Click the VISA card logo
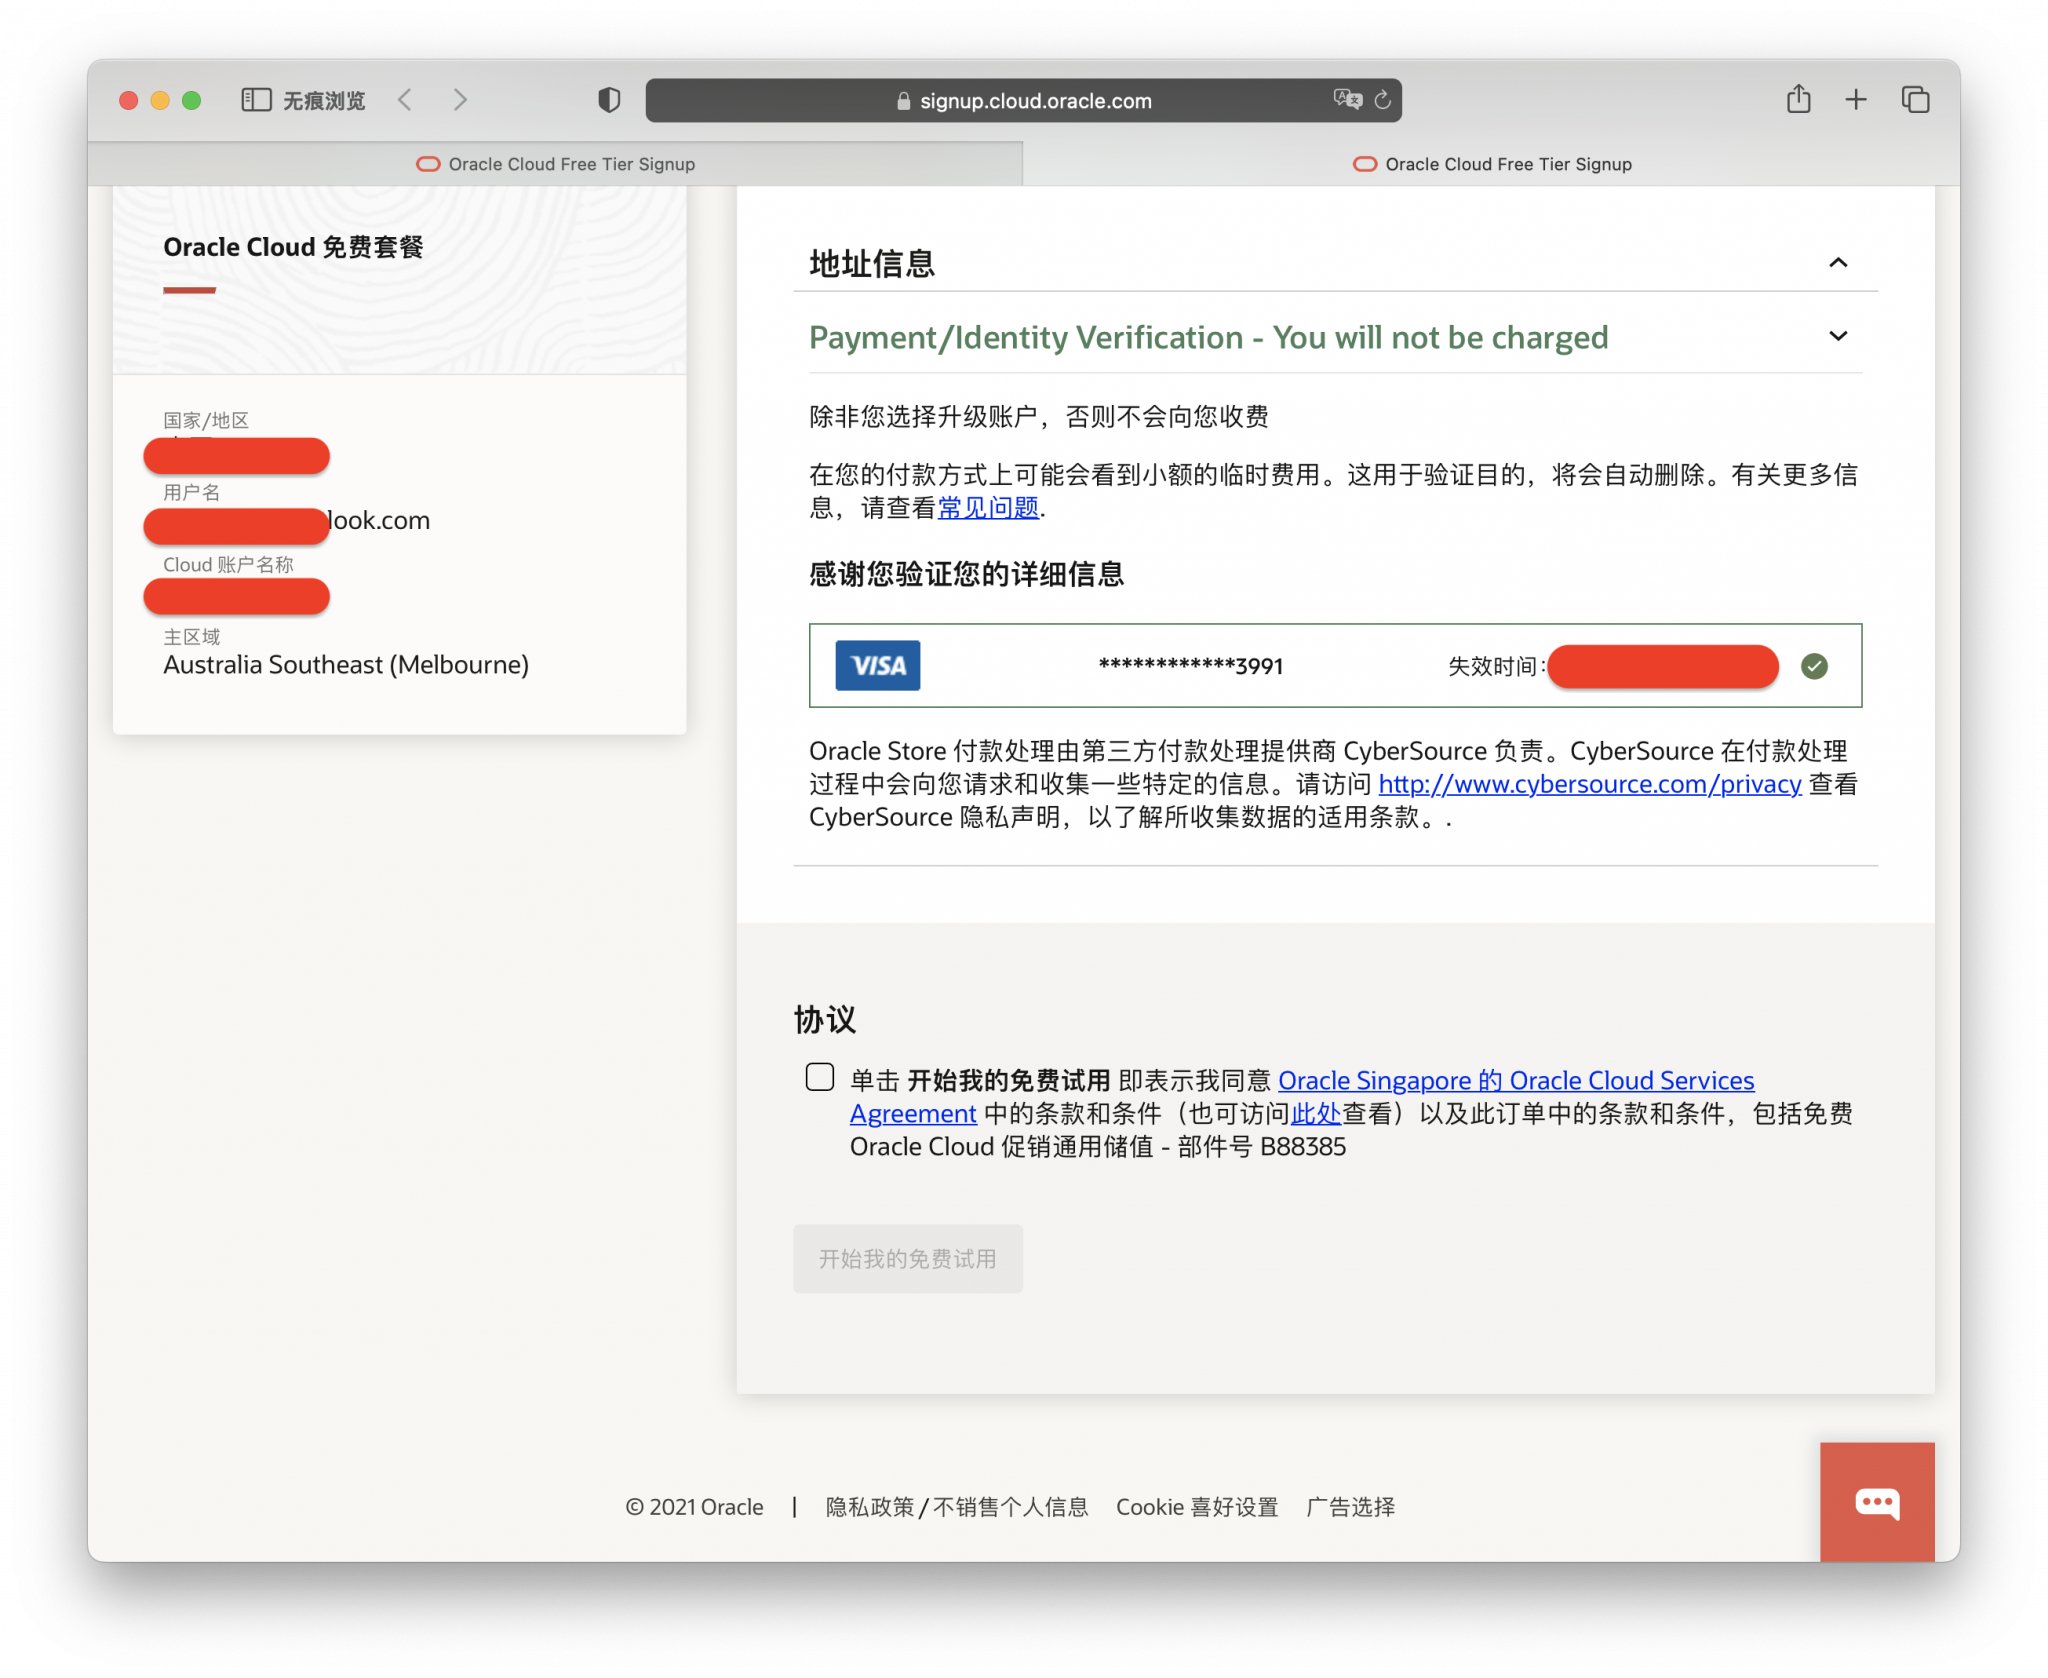Viewport: 2048px width, 1678px height. (x=878, y=666)
